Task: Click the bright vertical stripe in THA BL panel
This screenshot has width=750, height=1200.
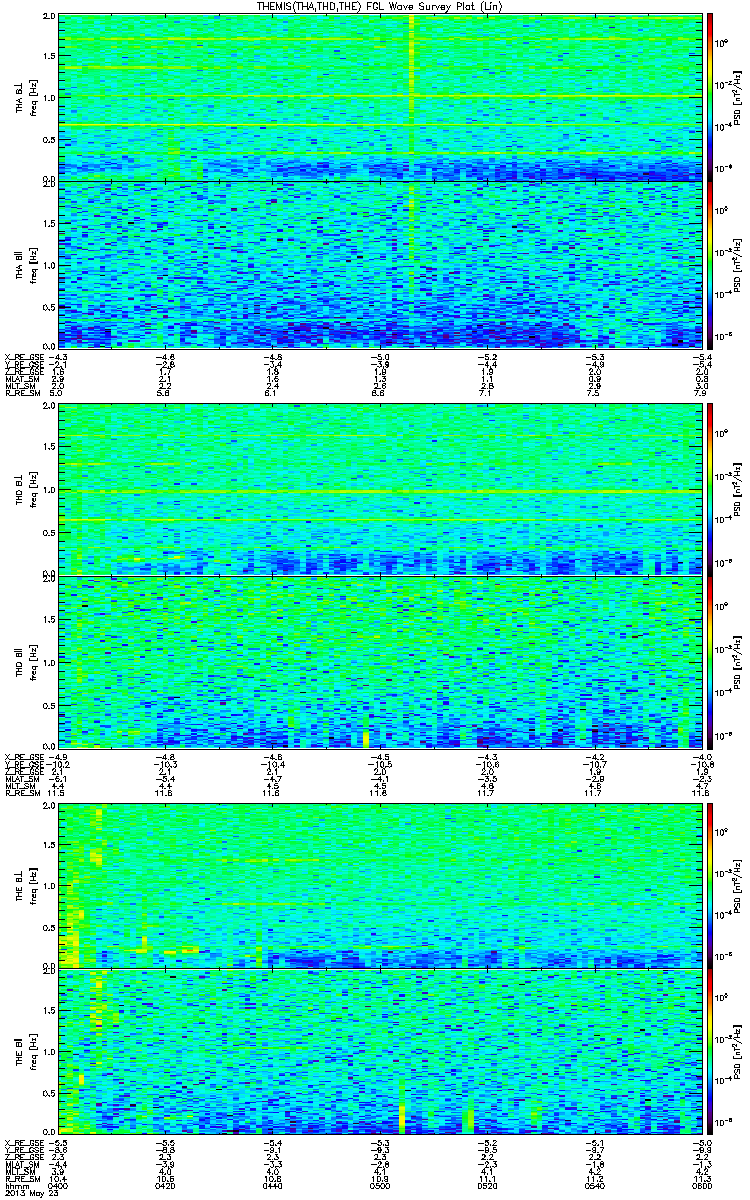Action: 411,97
